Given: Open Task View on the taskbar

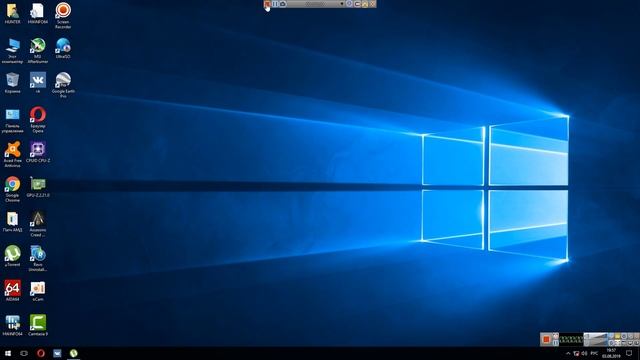Looking at the screenshot, I should tap(24, 353).
